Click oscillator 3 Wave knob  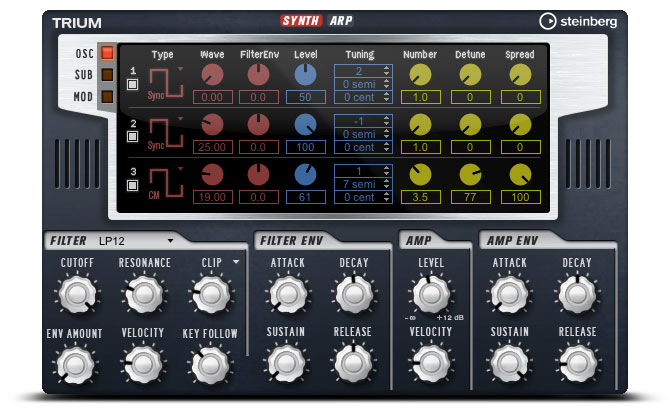click(212, 175)
